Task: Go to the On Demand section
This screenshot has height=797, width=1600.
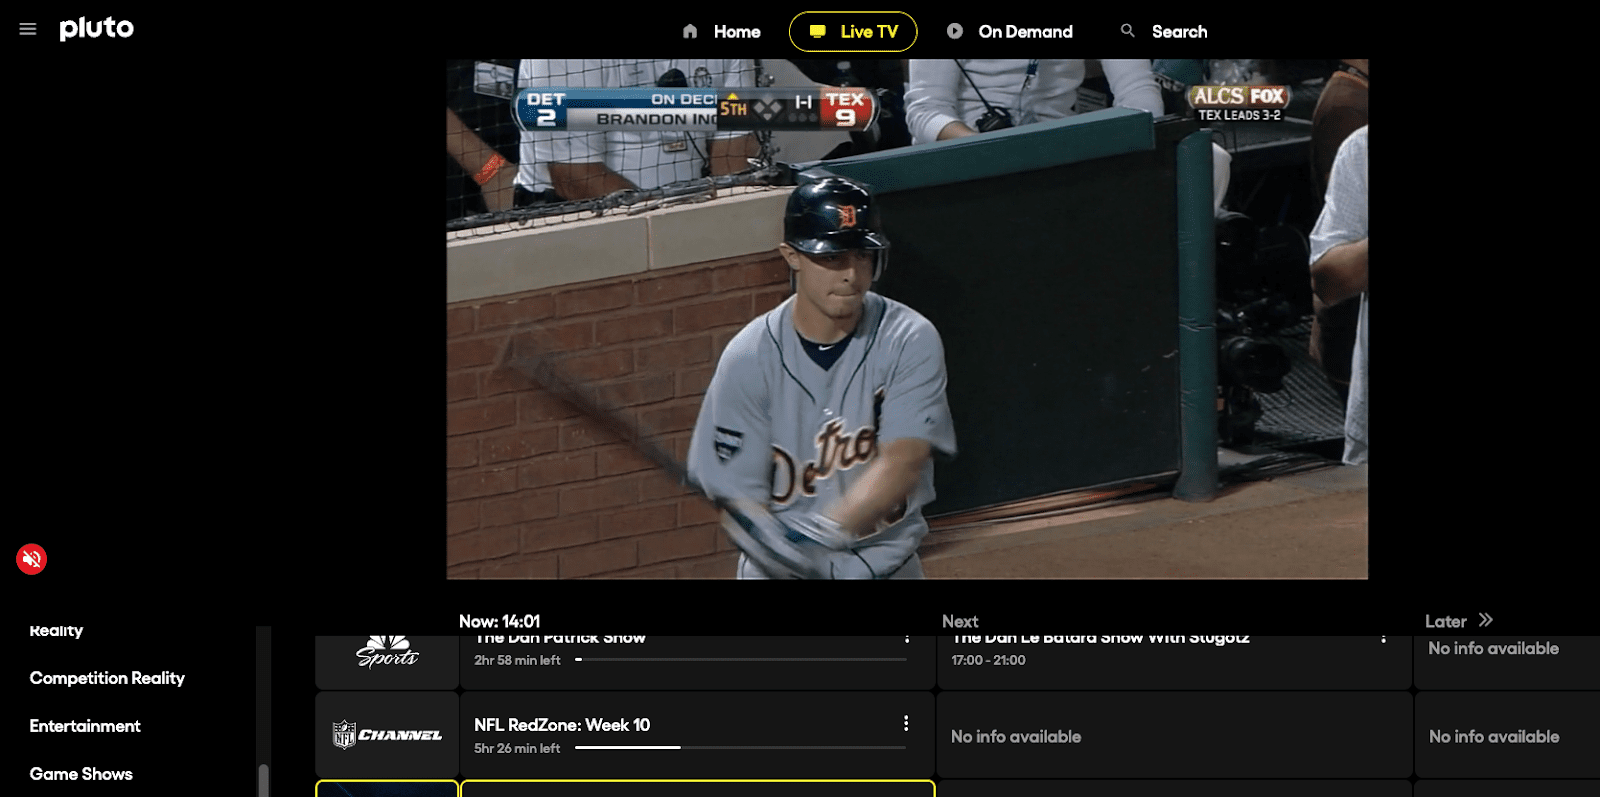Action: 1025,32
